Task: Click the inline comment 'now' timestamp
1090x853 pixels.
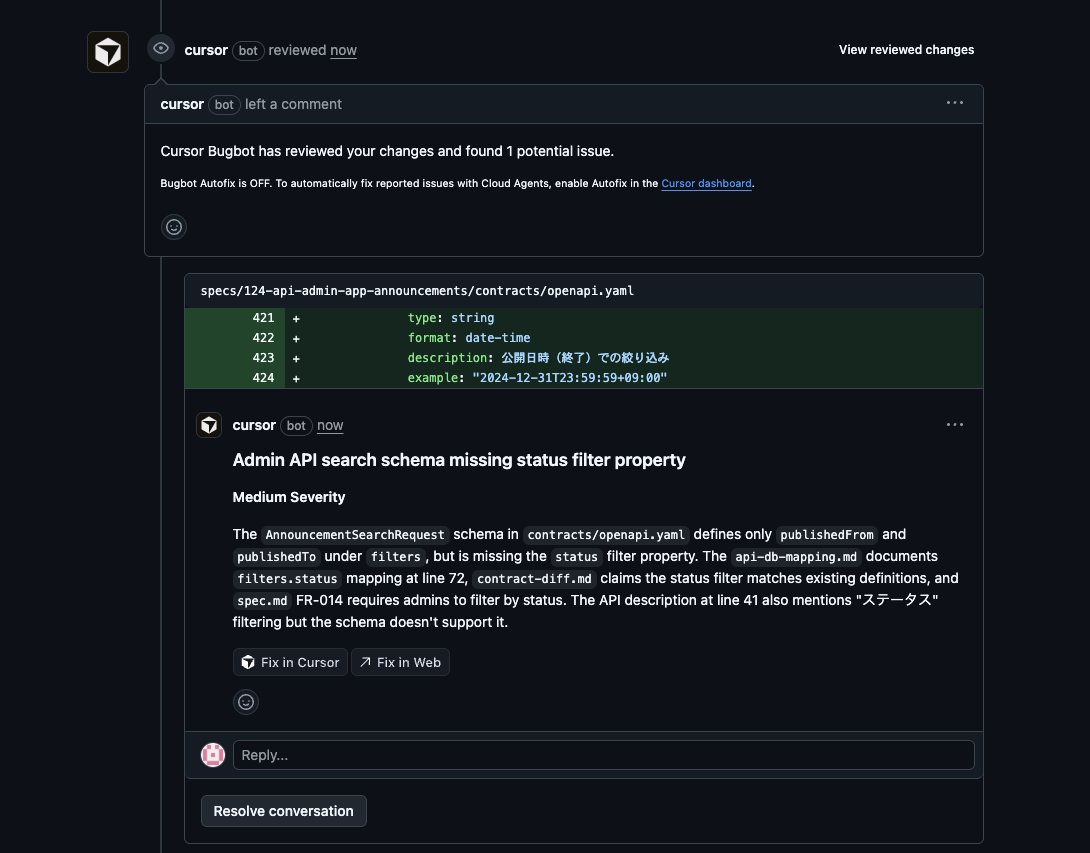Action: [x=330, y=425]
